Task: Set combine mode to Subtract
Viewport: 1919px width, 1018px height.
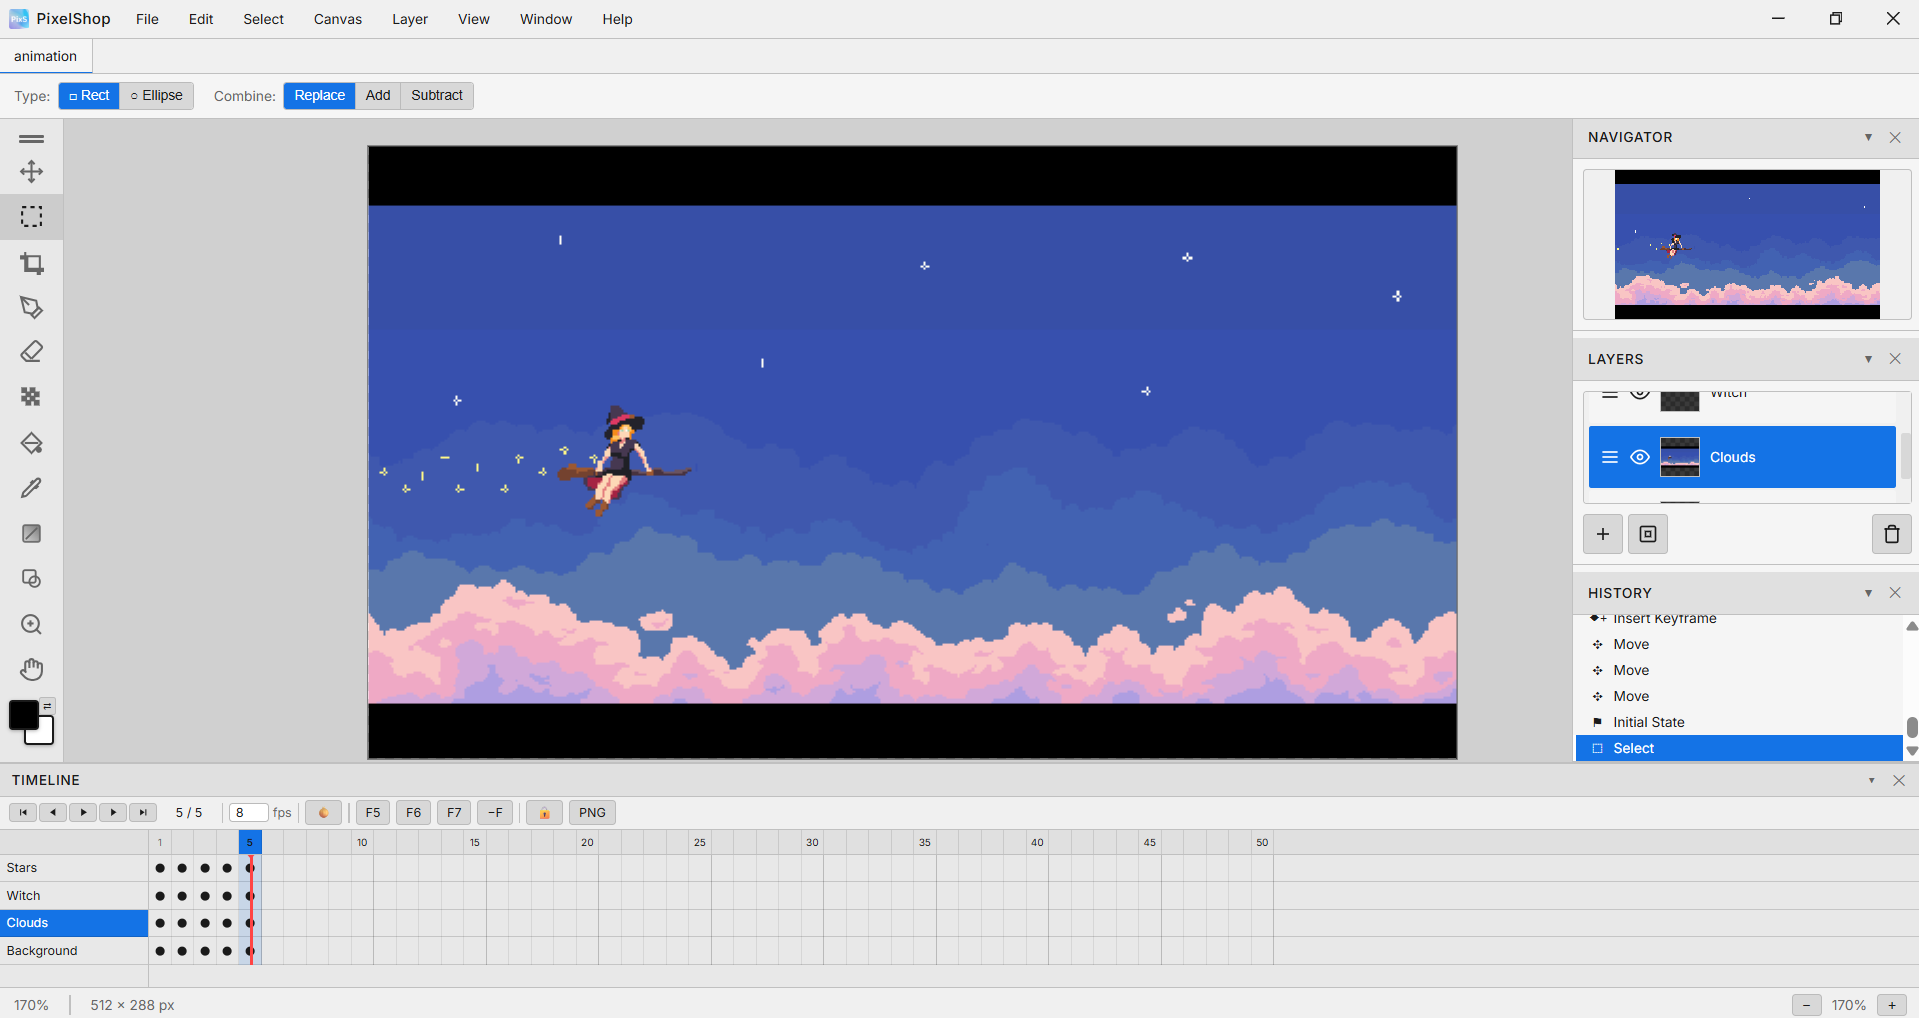Action: click(x=437, y=95)
